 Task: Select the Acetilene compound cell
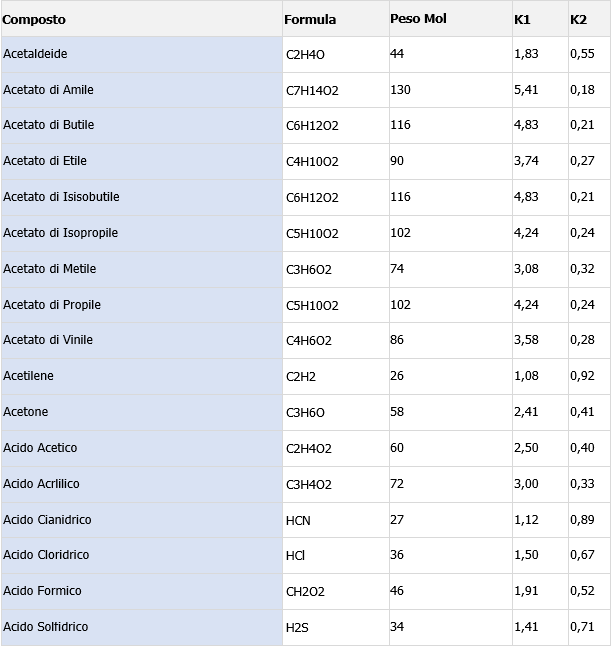[29, 376]
